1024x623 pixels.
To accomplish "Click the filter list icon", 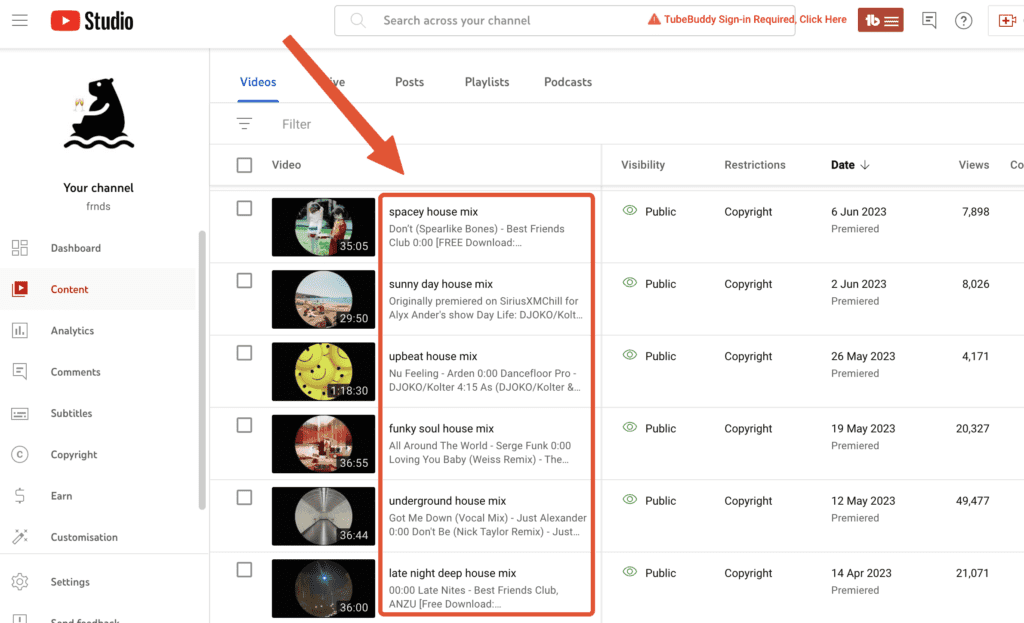I will pos(244,124).
